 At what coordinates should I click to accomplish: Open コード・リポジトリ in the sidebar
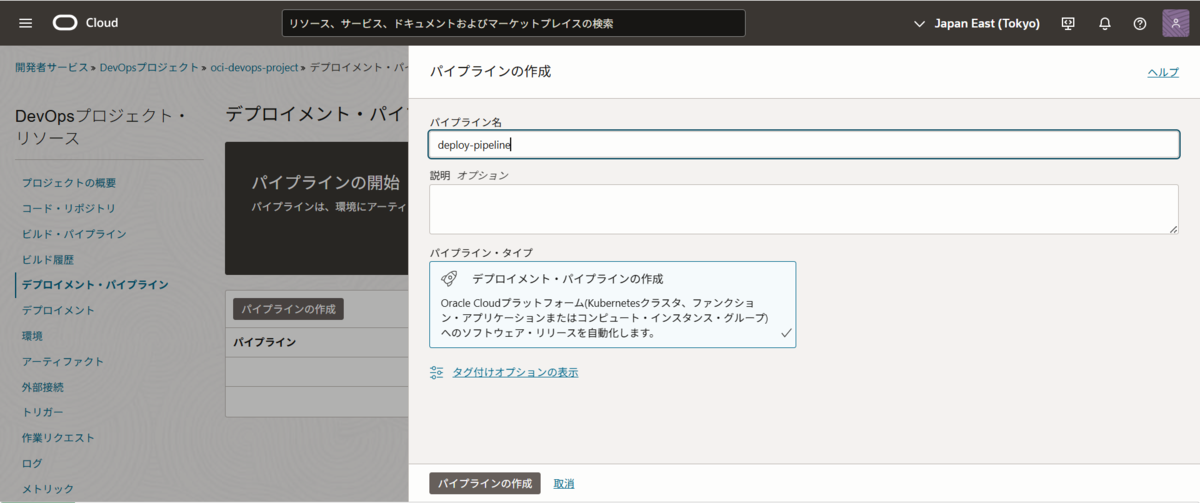[69, 208]
